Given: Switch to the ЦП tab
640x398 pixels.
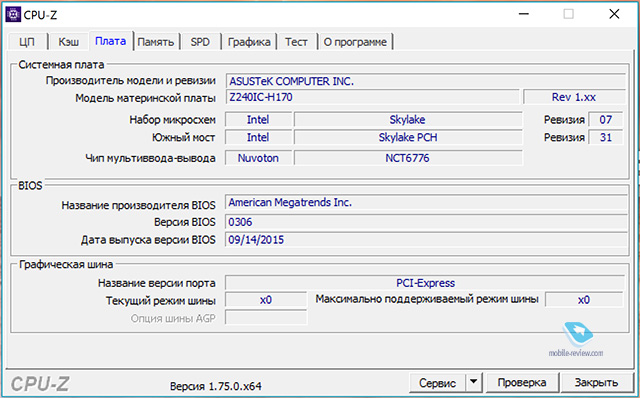Looking at the screenshot, I should click(27, 42).
